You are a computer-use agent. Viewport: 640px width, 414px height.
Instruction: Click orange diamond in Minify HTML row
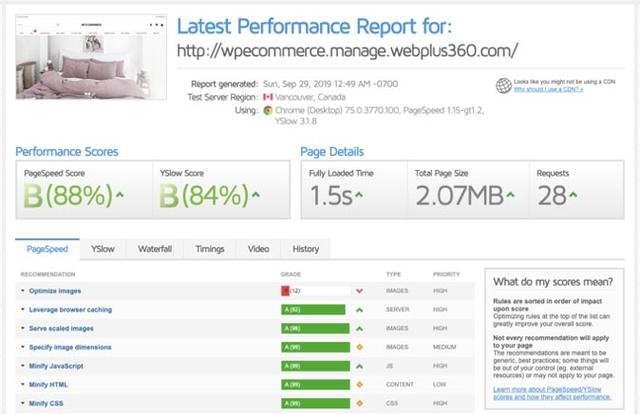(360, 385)
